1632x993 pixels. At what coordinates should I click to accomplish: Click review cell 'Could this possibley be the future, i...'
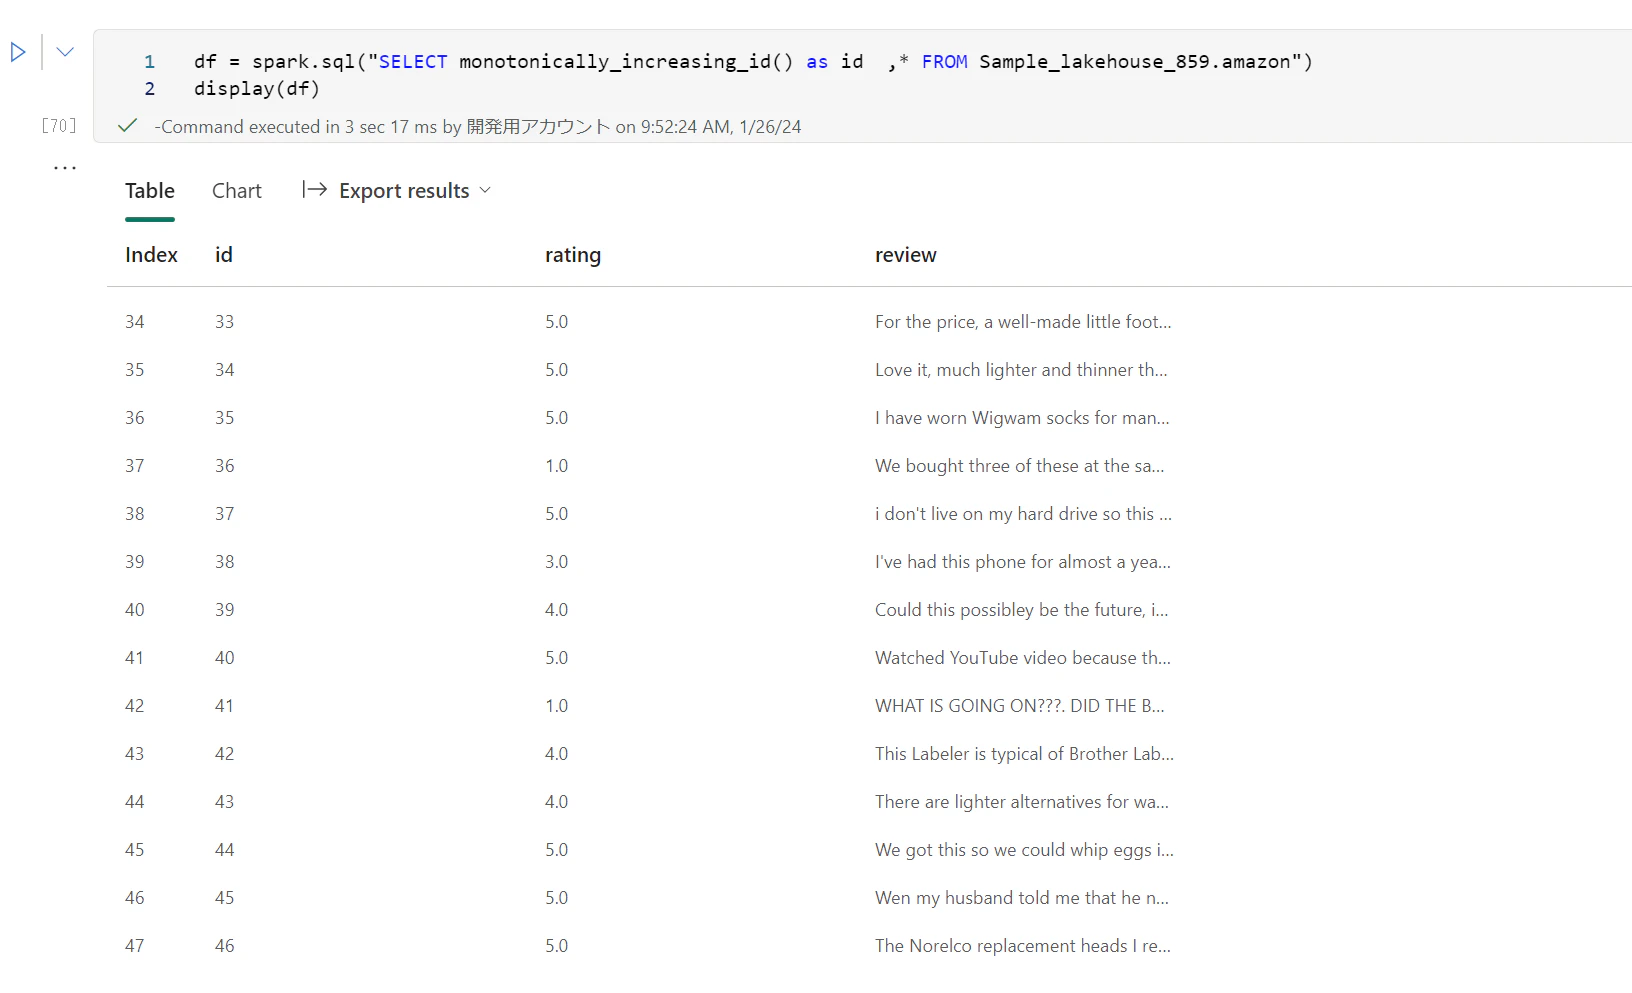(1022, 610)
